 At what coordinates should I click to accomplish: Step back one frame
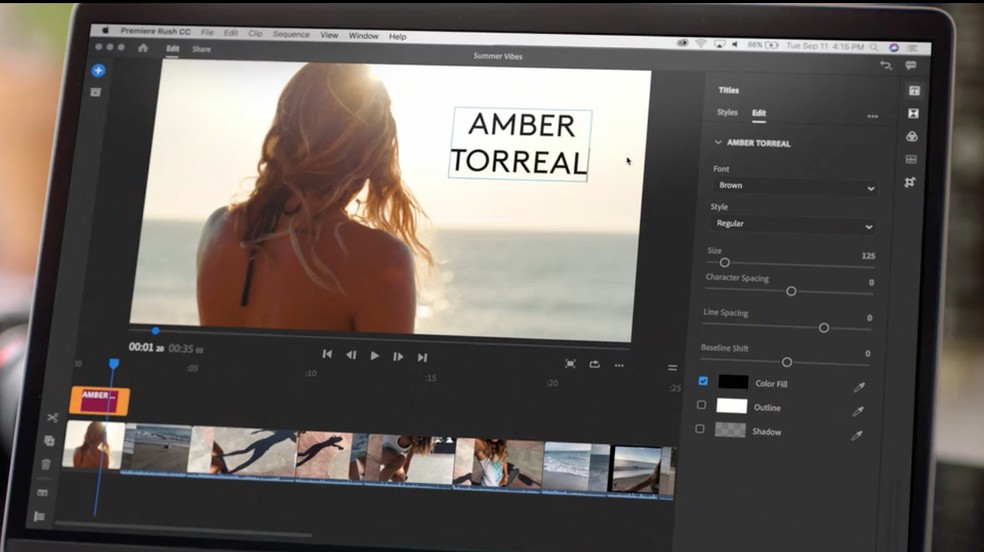tap(351, 355)
